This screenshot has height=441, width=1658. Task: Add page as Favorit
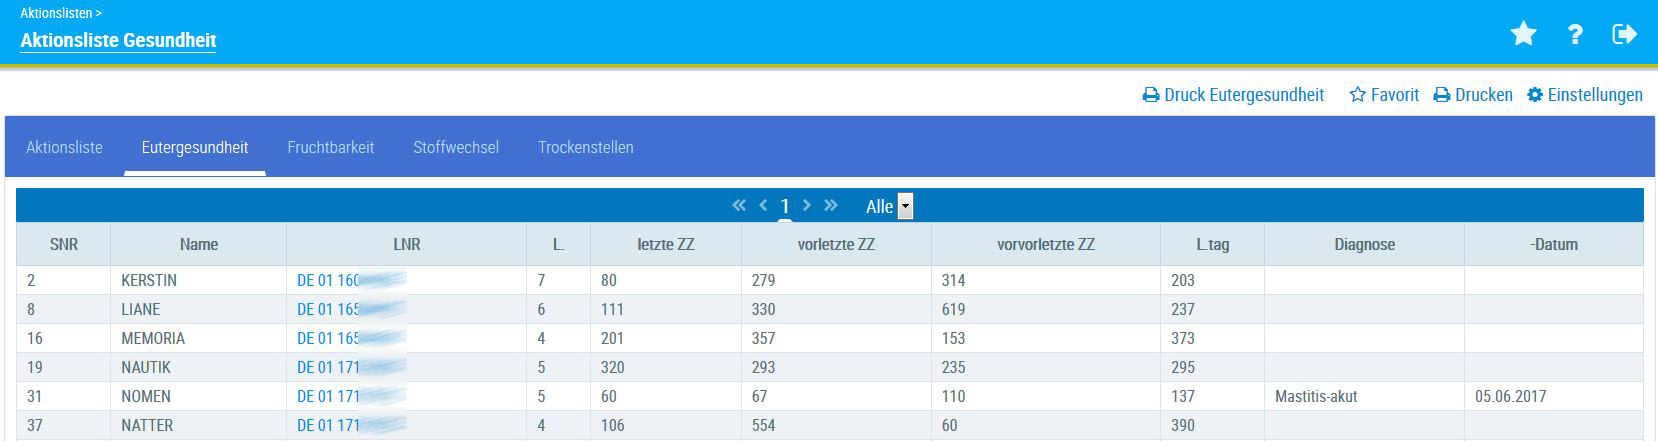coord(1384,95)
